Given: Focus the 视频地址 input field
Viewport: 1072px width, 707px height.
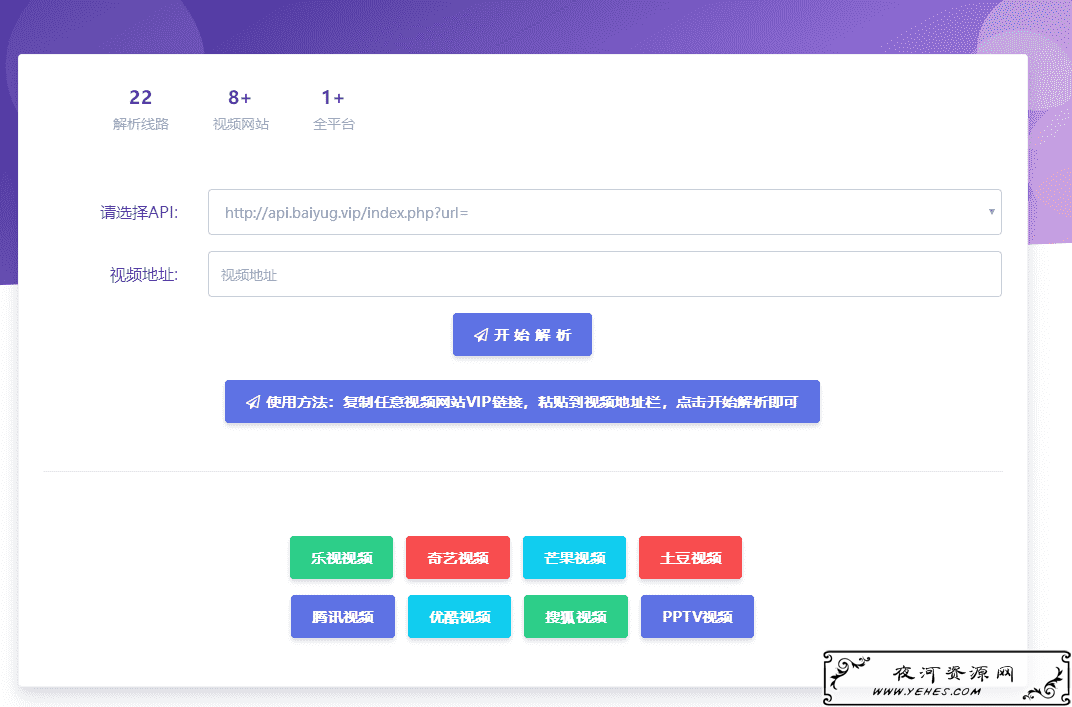Looking at the screenshot, I should [604, 274].
